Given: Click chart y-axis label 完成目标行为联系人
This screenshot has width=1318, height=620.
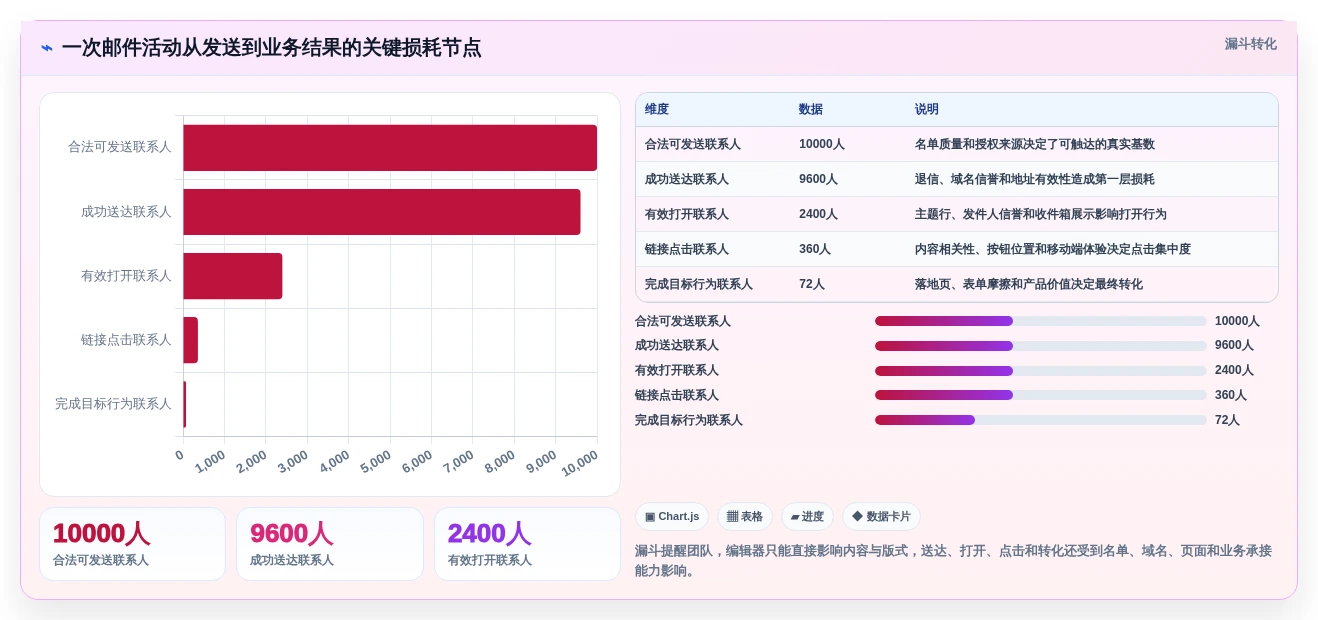Looking at the screenshot, I should pyautogui.click(x=113, y=404).
